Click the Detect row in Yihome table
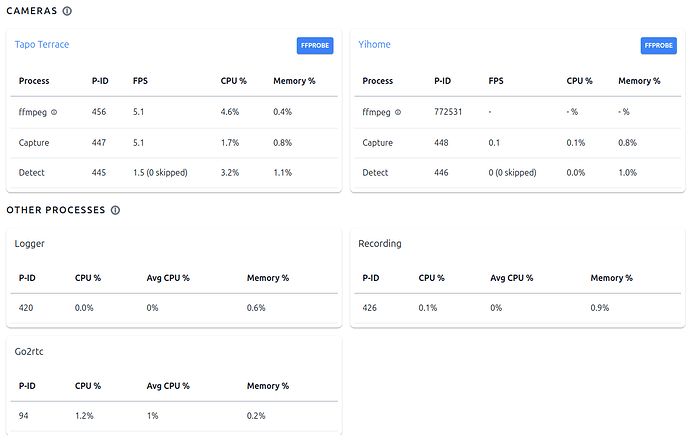690x435 pixels. tap(375, 172)
